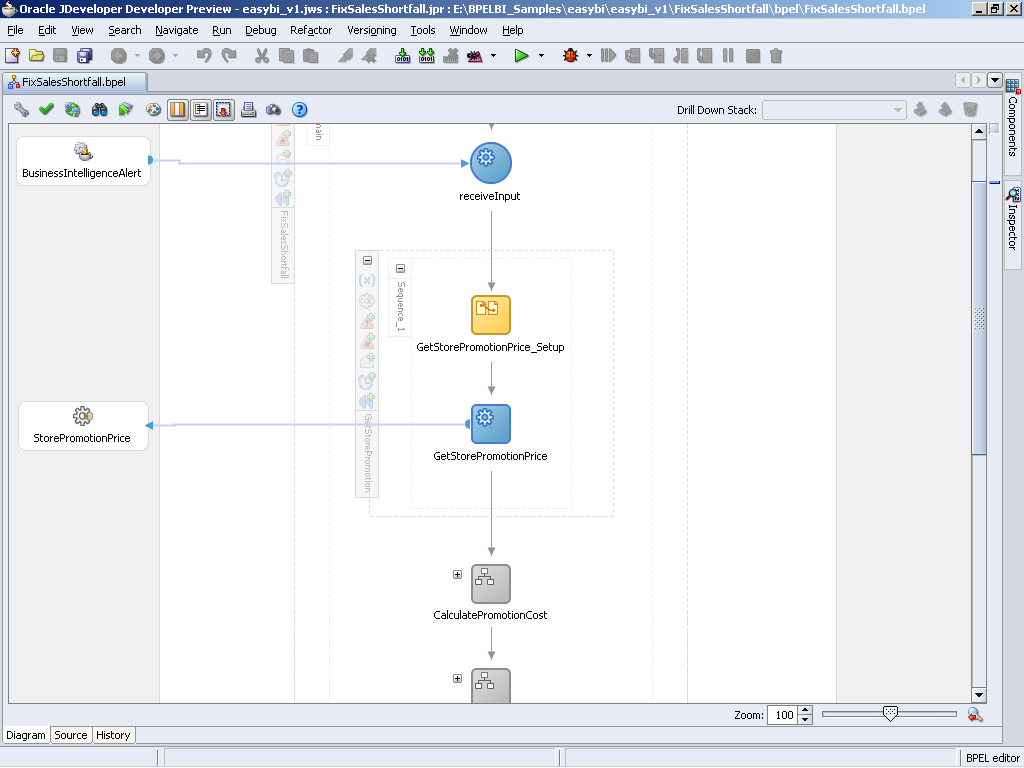1024x768 pixels.
Task: Decrease zoom with stepper down arrow
Action: (806, 720)
